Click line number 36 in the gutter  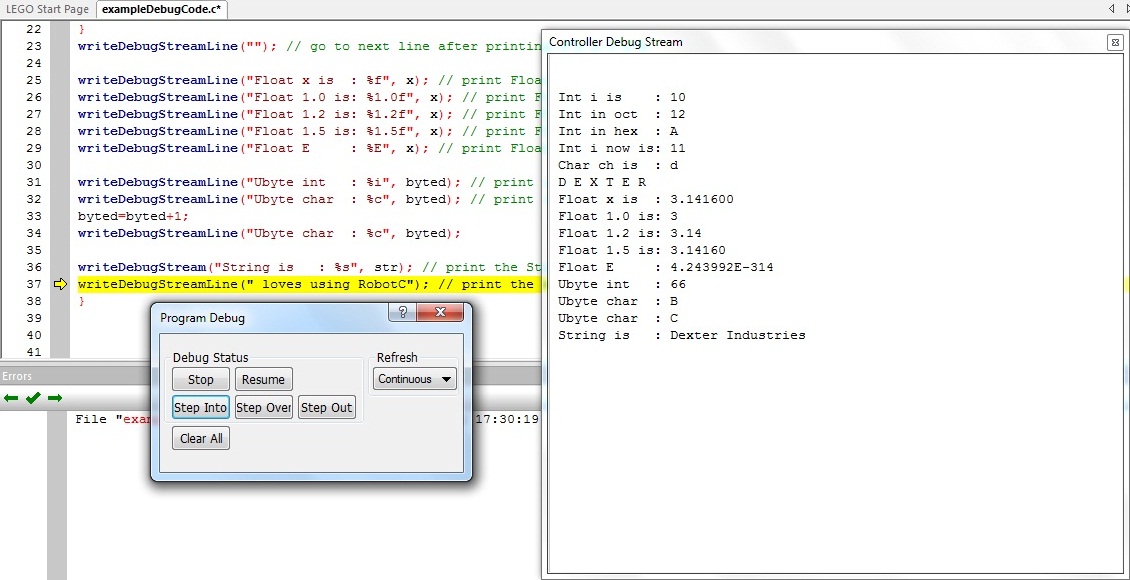coord(34,267)
